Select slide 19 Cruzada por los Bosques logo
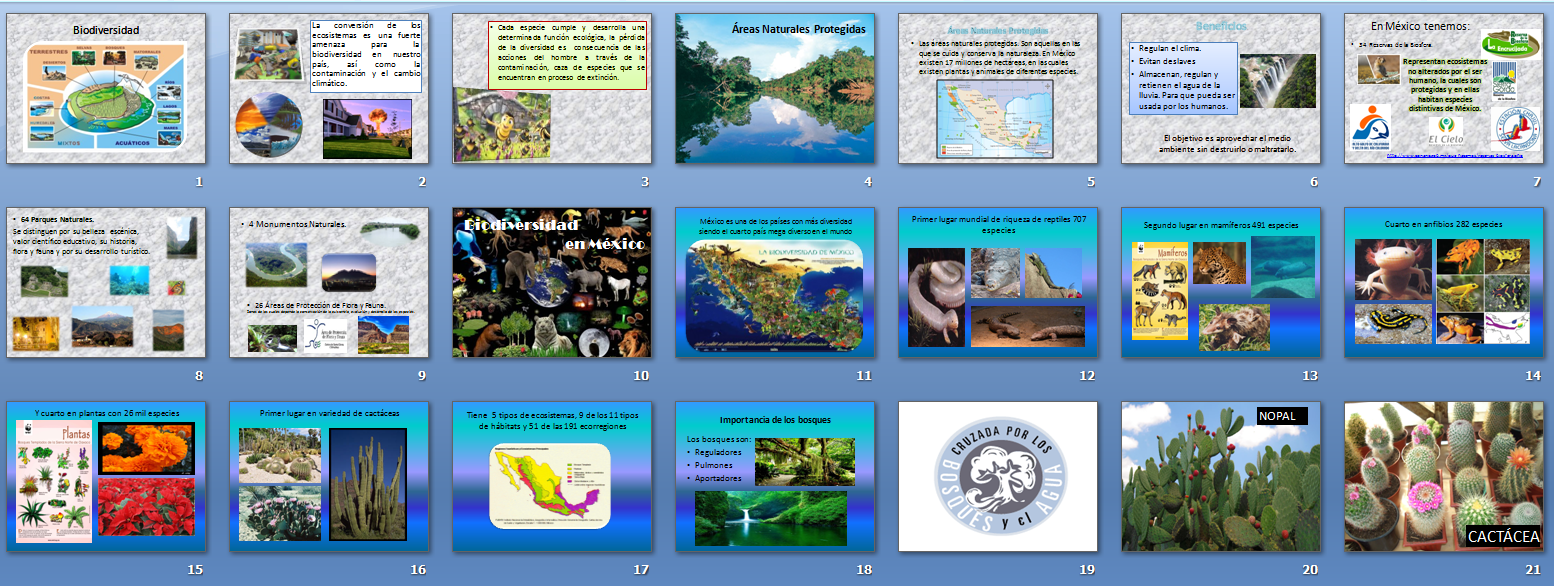 [998, 476]
